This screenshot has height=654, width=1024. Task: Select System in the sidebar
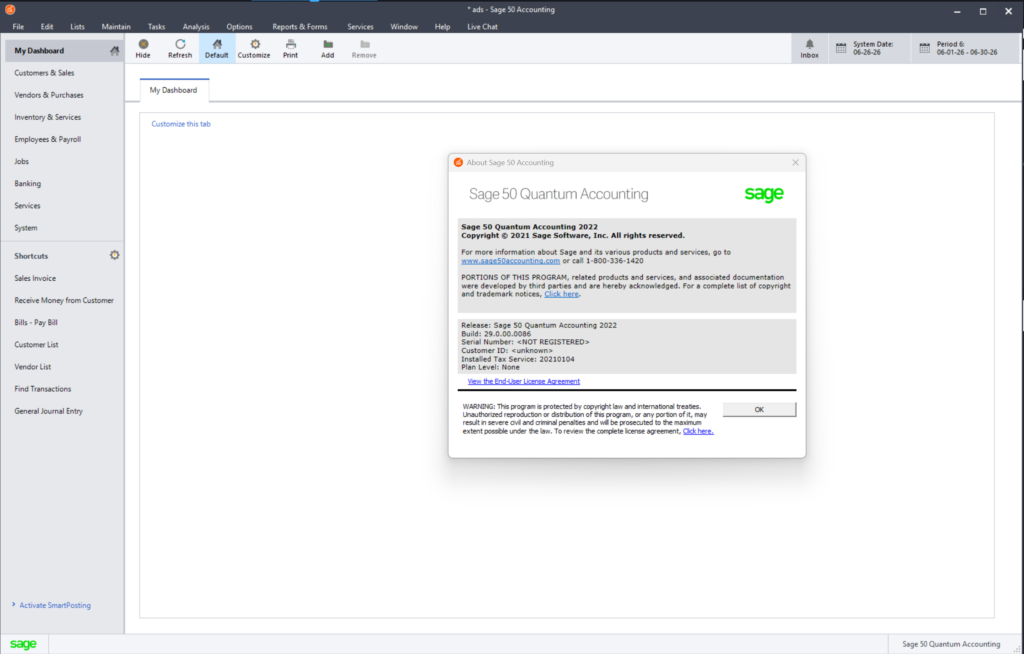tap(26, 228)
